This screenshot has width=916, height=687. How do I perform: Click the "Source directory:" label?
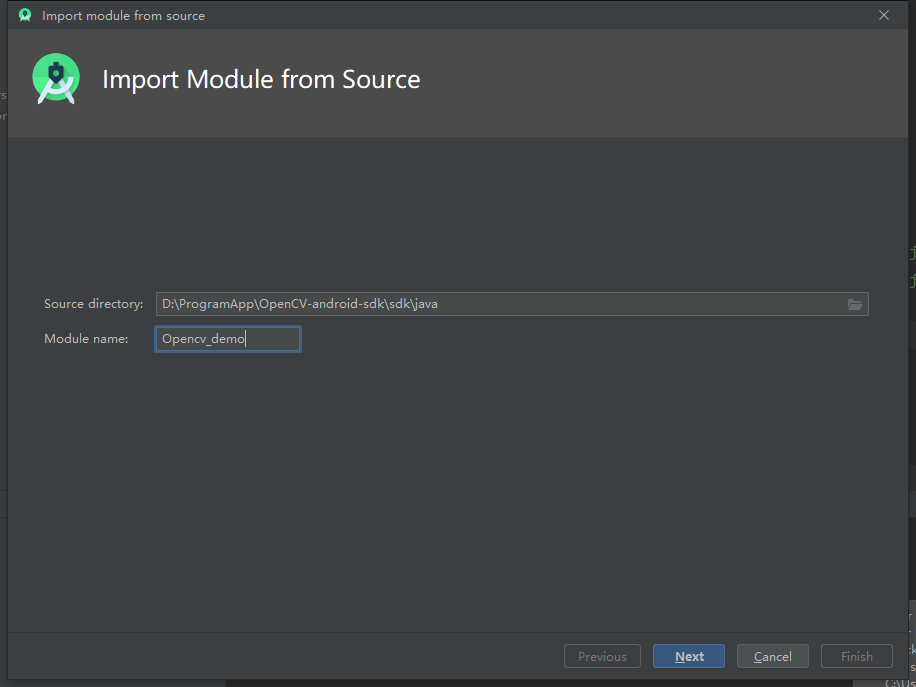click(94, 304)
